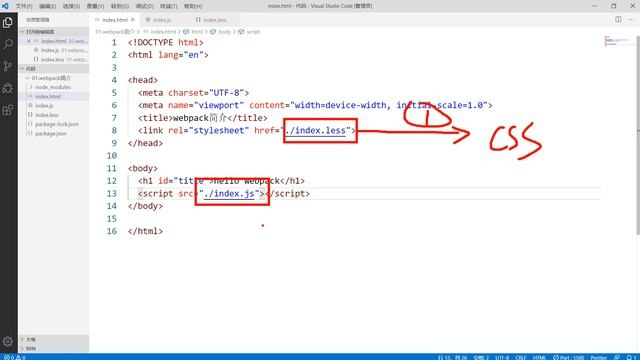Open package.json in the file tree
640x360 pixels.
click(x=53, y=133)
